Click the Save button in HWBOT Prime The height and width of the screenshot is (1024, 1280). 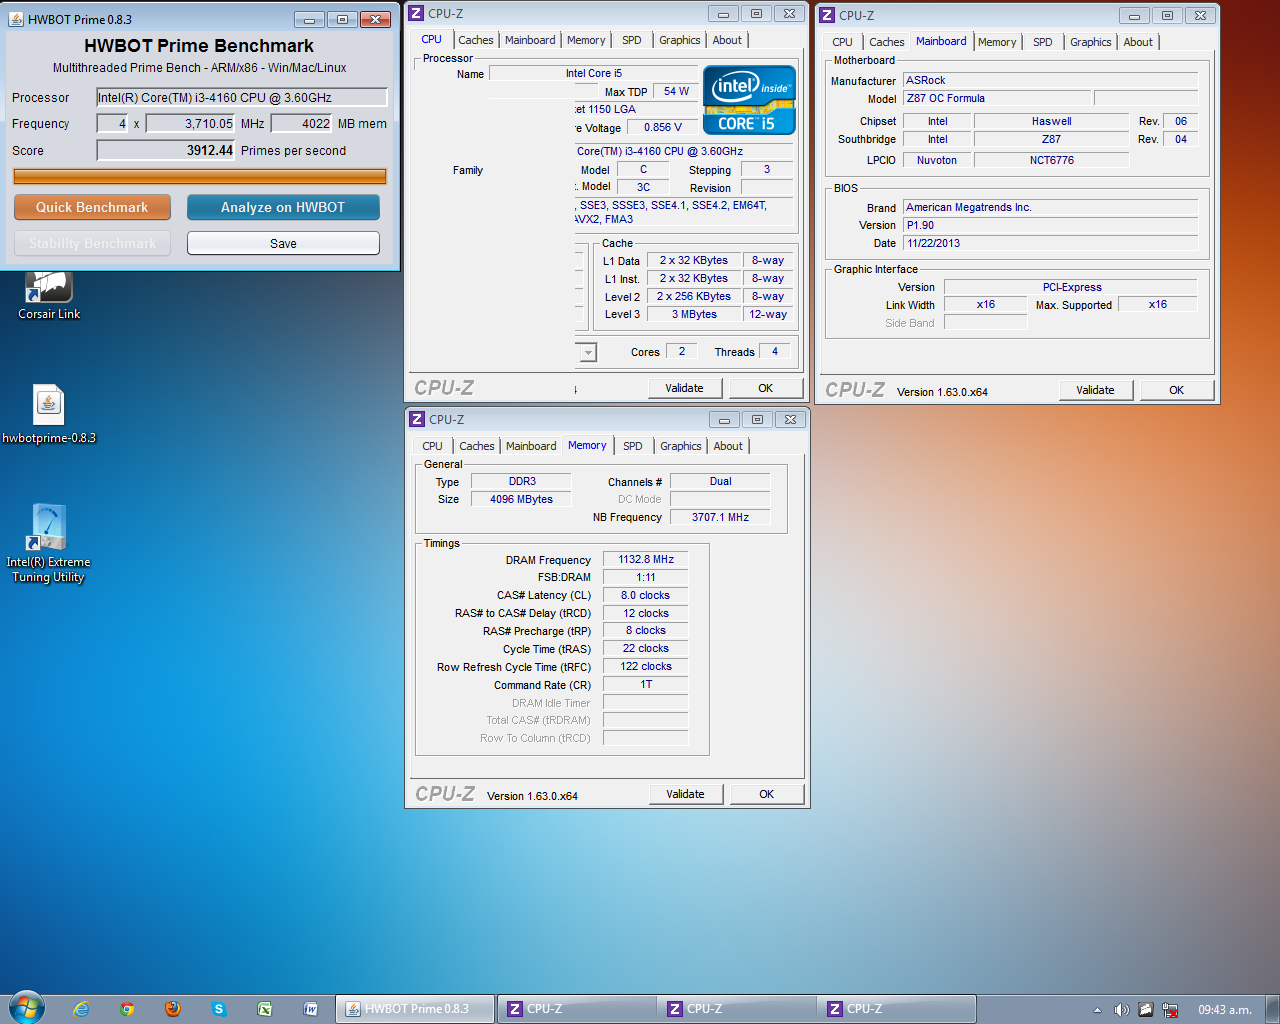pyautogui.click(x=283, y=243)
